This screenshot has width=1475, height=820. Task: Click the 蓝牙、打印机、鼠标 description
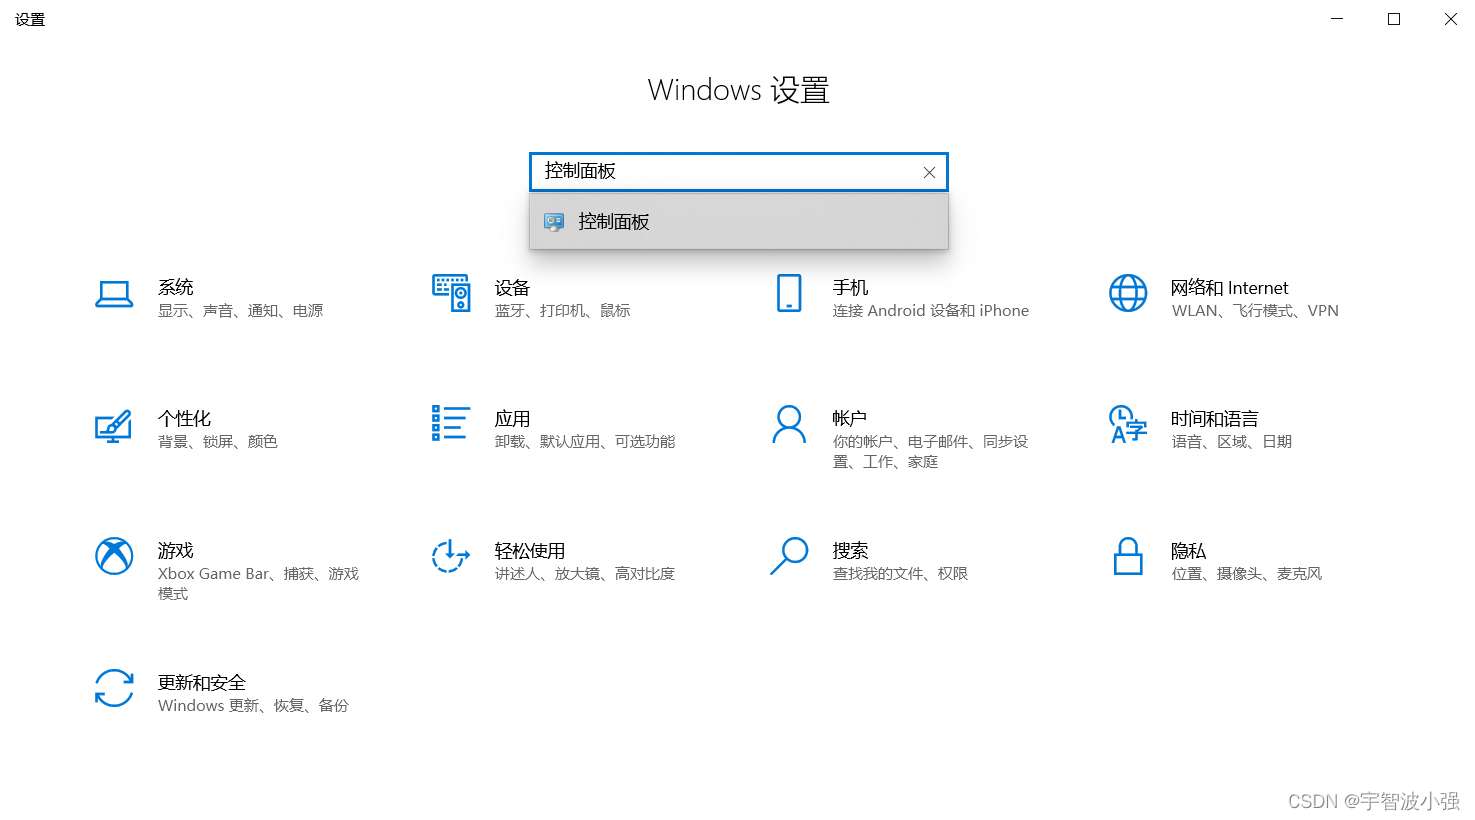pyautogui.click(x=563, y=311)
